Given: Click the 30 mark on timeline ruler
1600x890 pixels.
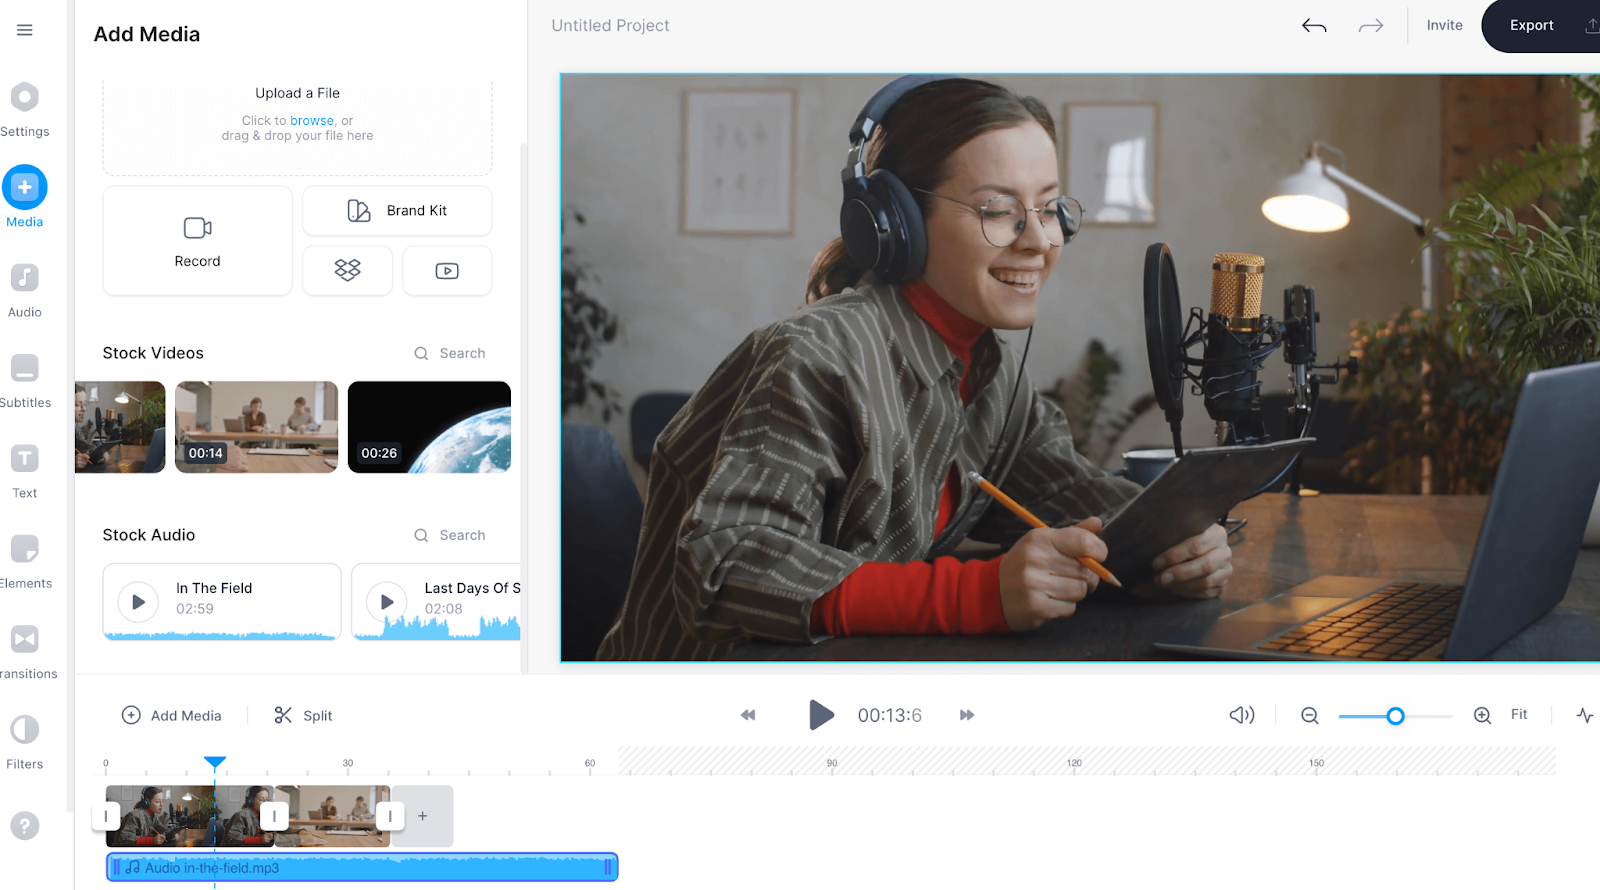Looking at the screenshot, I should pyautogui.click(x=348, y=763).
